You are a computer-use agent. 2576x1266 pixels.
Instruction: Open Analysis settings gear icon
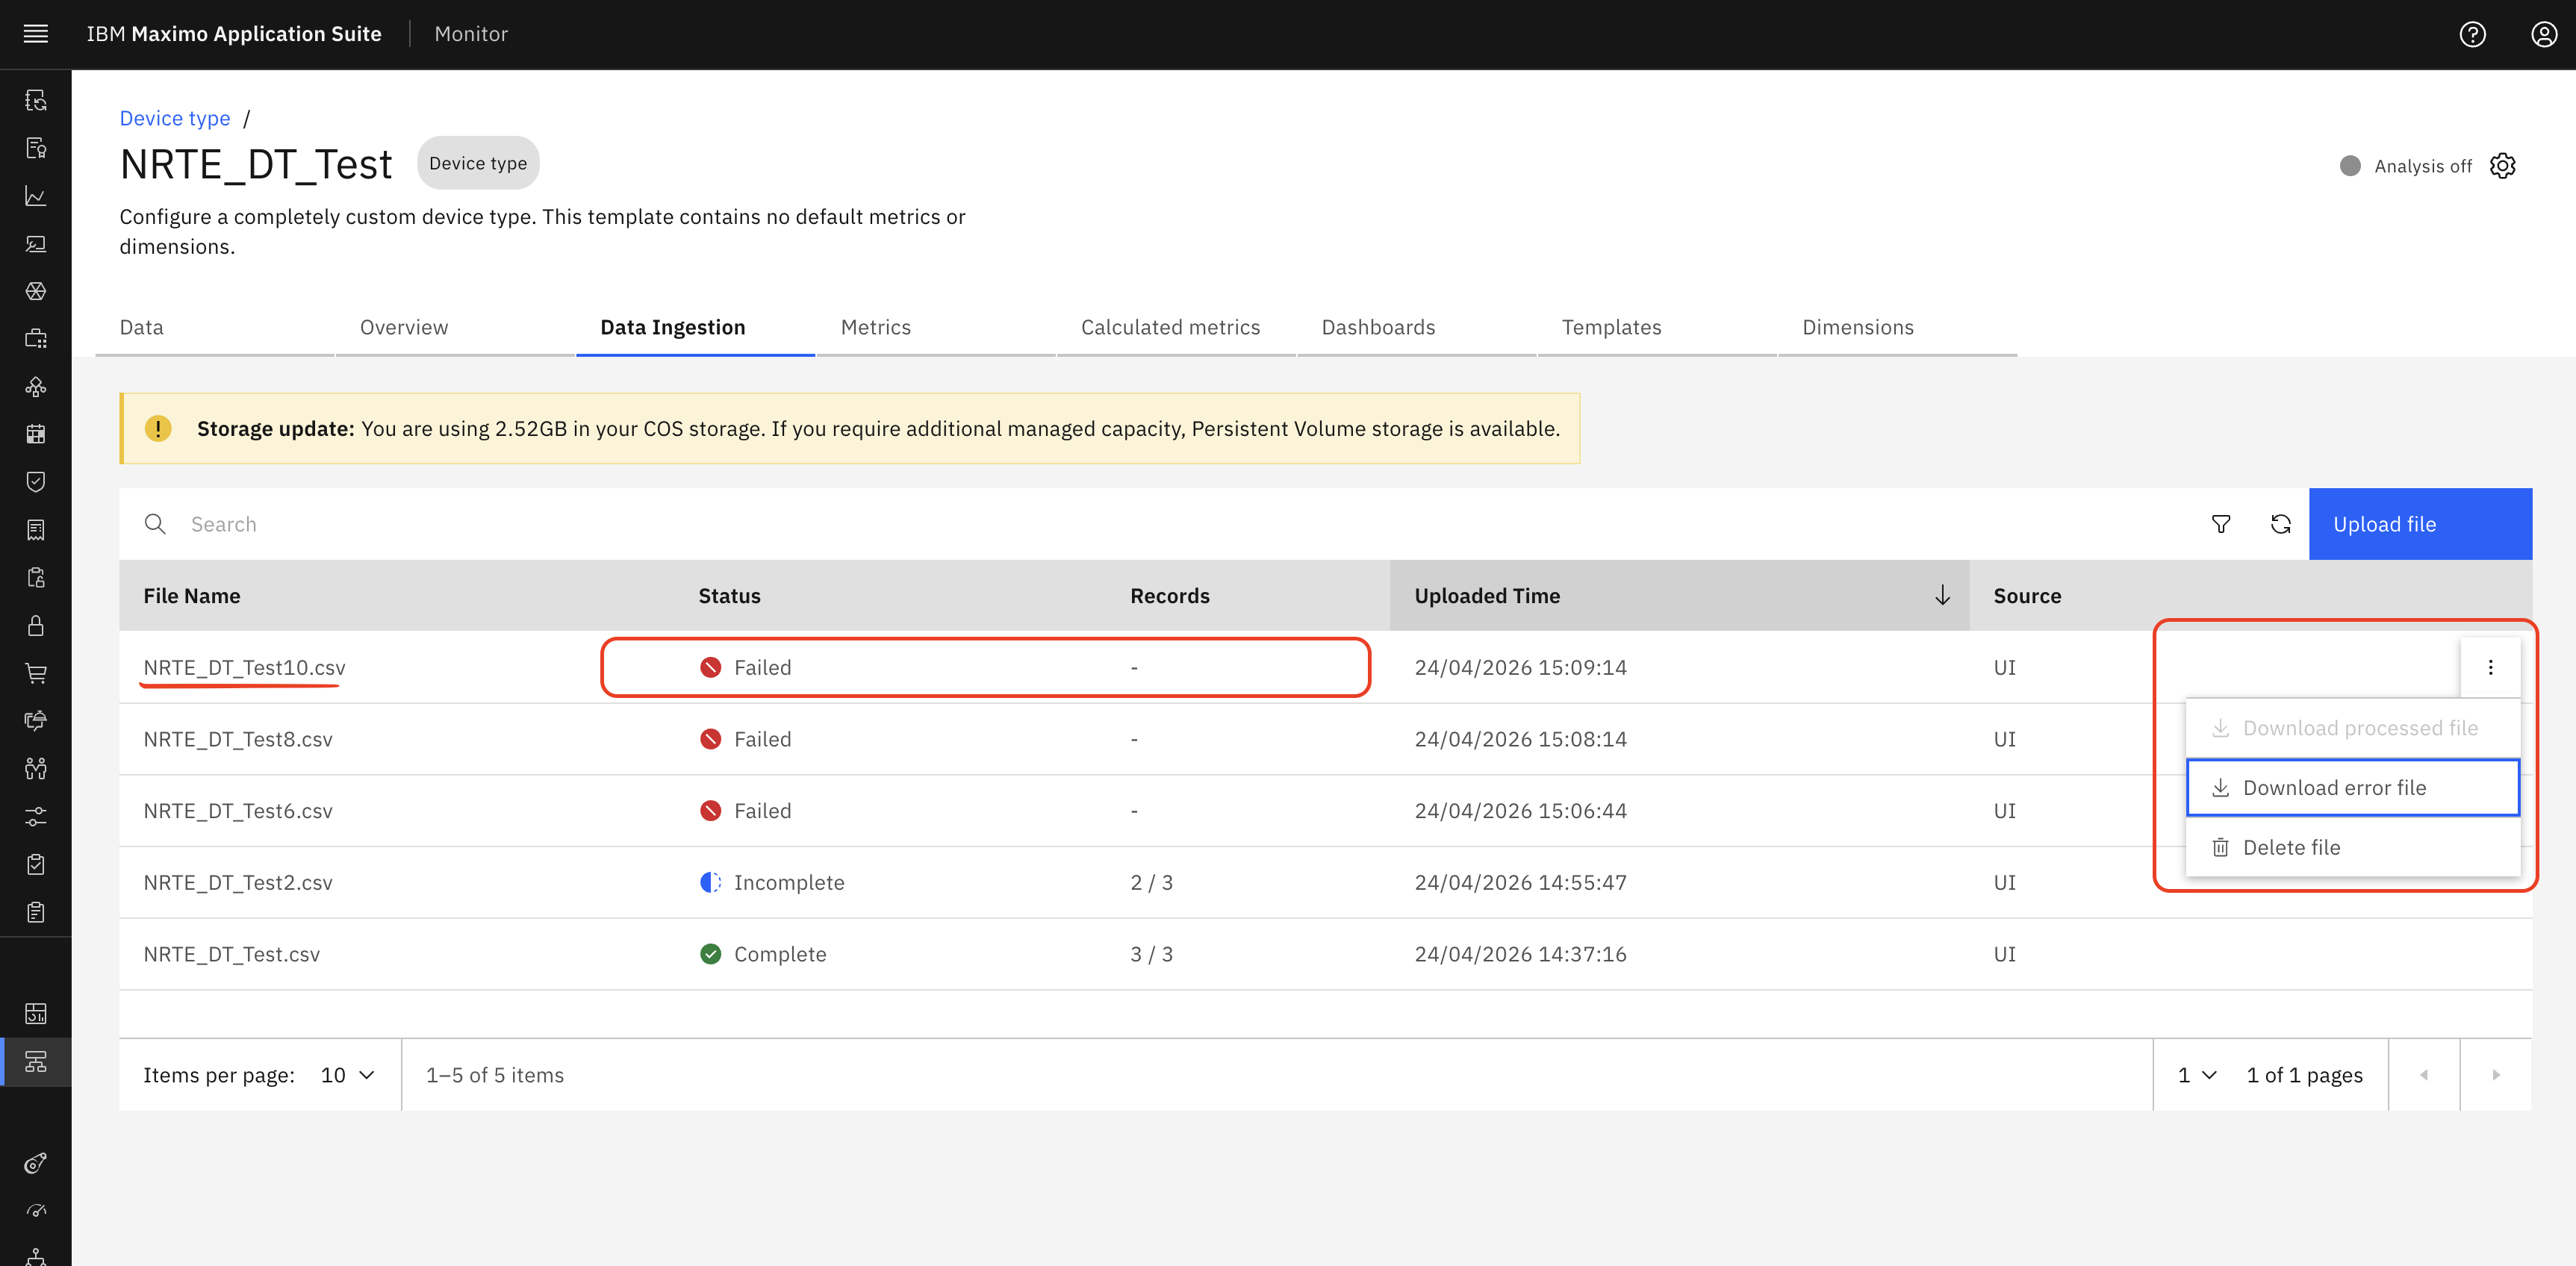[2502, 166]
